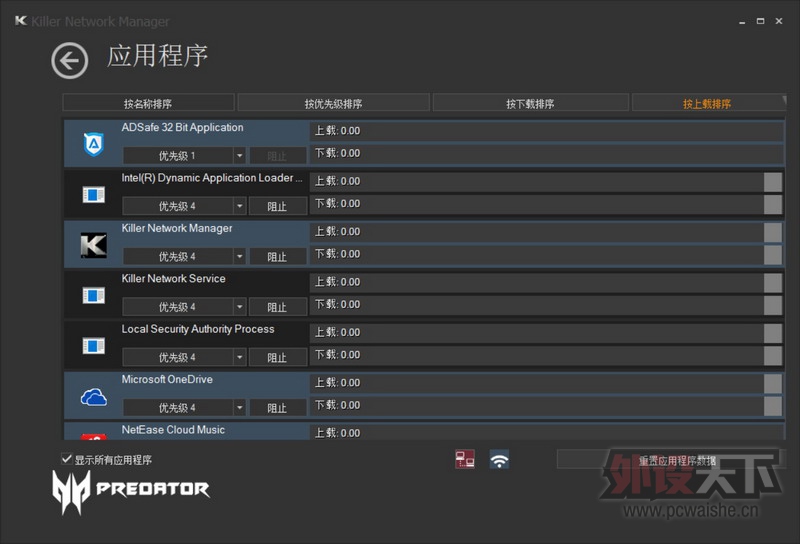Sort applications by name (按名称排序)
The width and height of the screenshot is (800, 544).
pos(148,103)
